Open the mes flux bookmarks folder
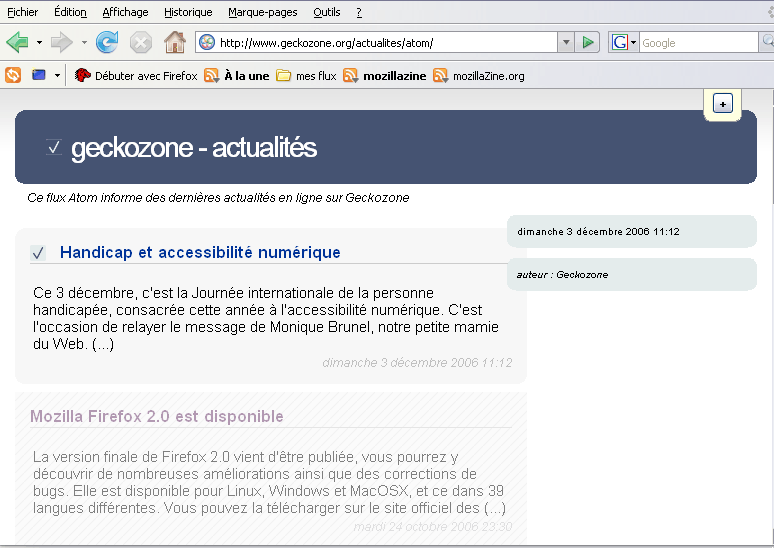 click(x=306, y=76)
